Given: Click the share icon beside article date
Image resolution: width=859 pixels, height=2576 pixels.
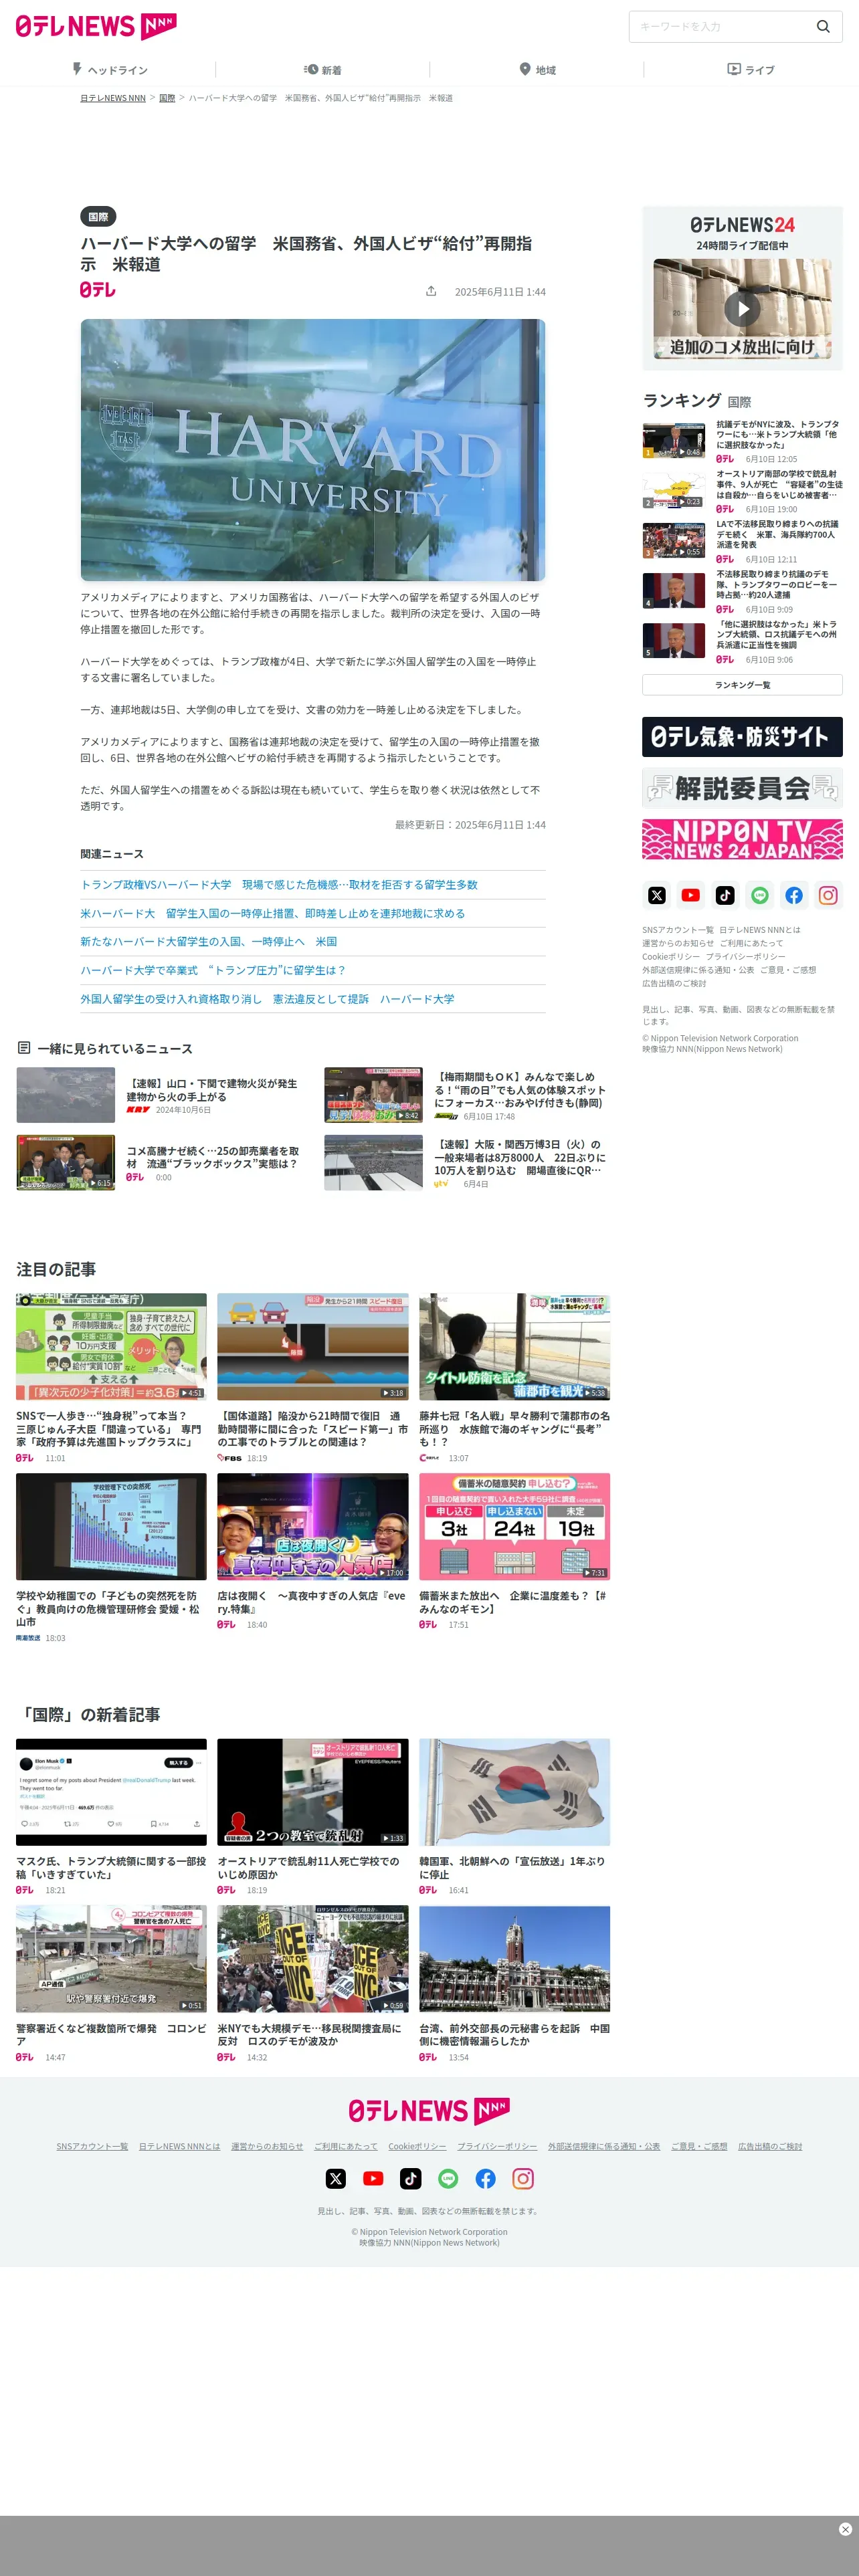Looking at the screenshot, I should click(431, 291).
